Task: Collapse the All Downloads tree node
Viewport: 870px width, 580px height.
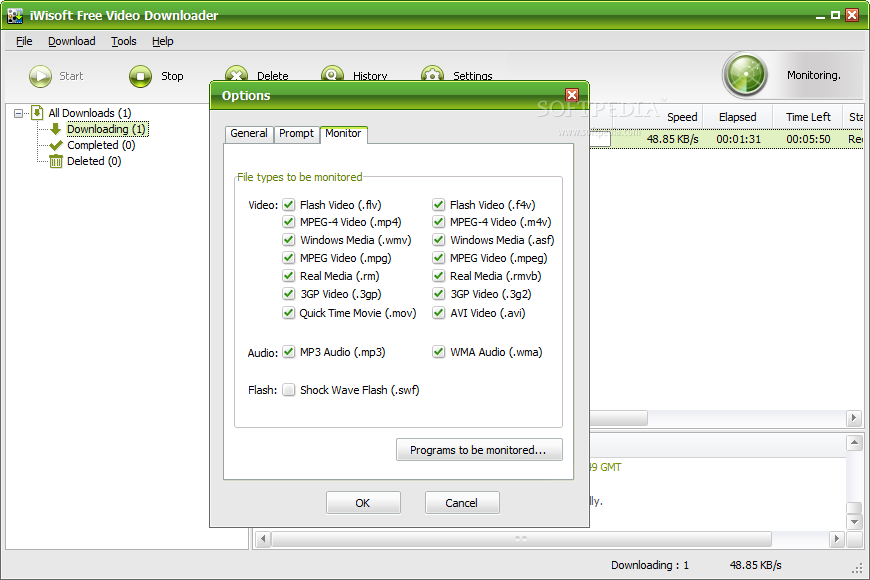Action: click(x=18, y=113)
